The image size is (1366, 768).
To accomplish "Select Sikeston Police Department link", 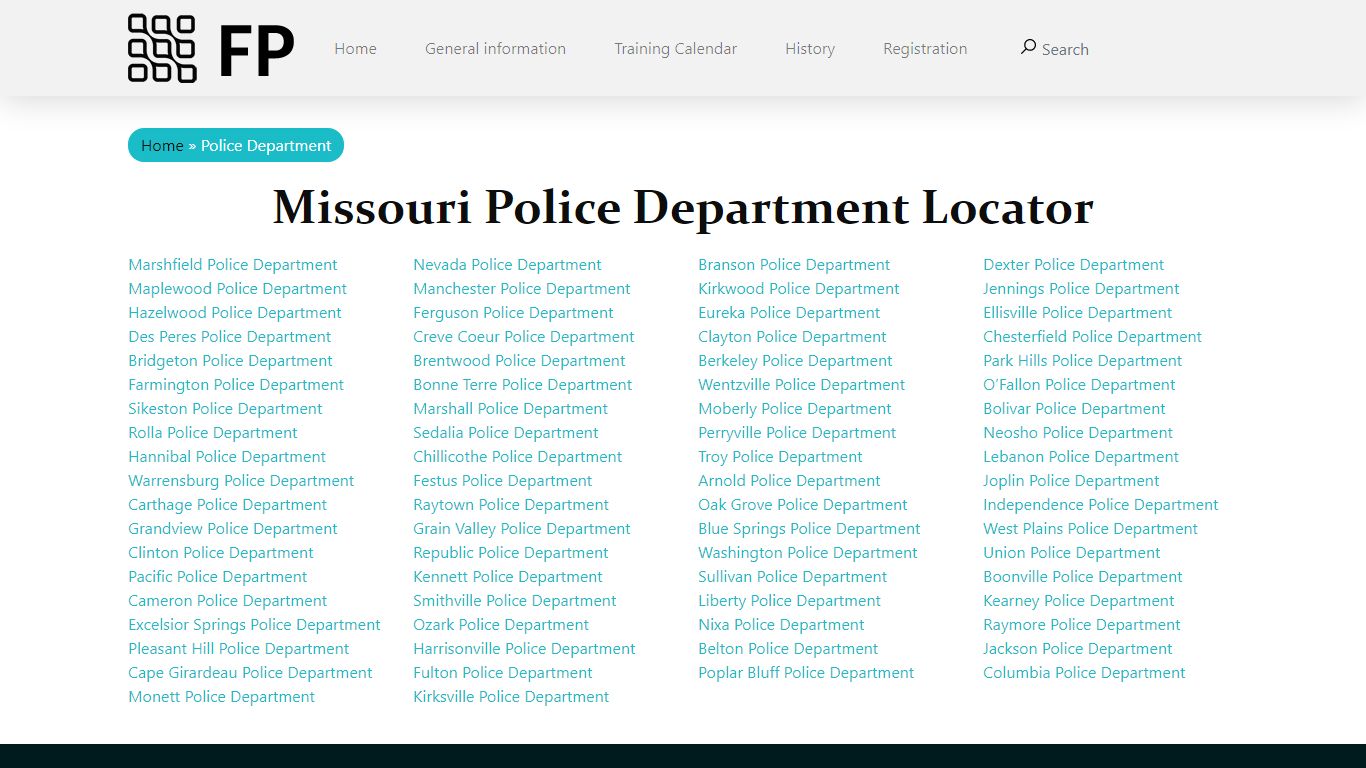I will [x=225, y=409].
